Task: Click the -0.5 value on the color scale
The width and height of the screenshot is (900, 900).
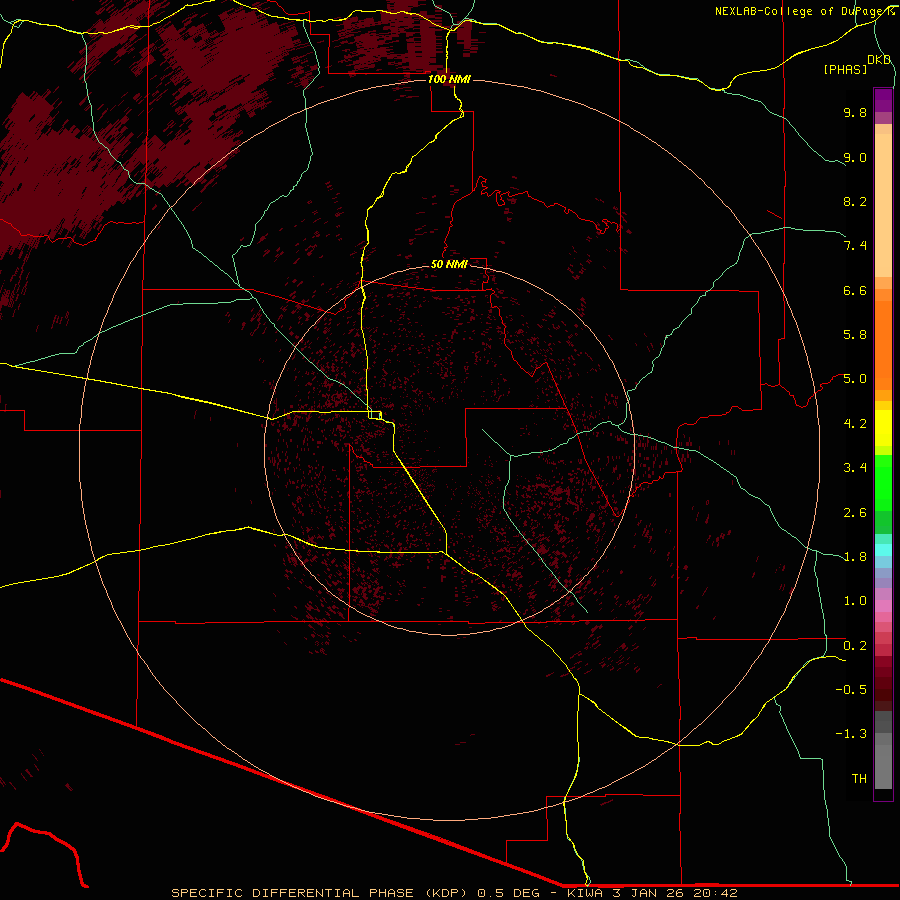Action: tap(851, 690)
